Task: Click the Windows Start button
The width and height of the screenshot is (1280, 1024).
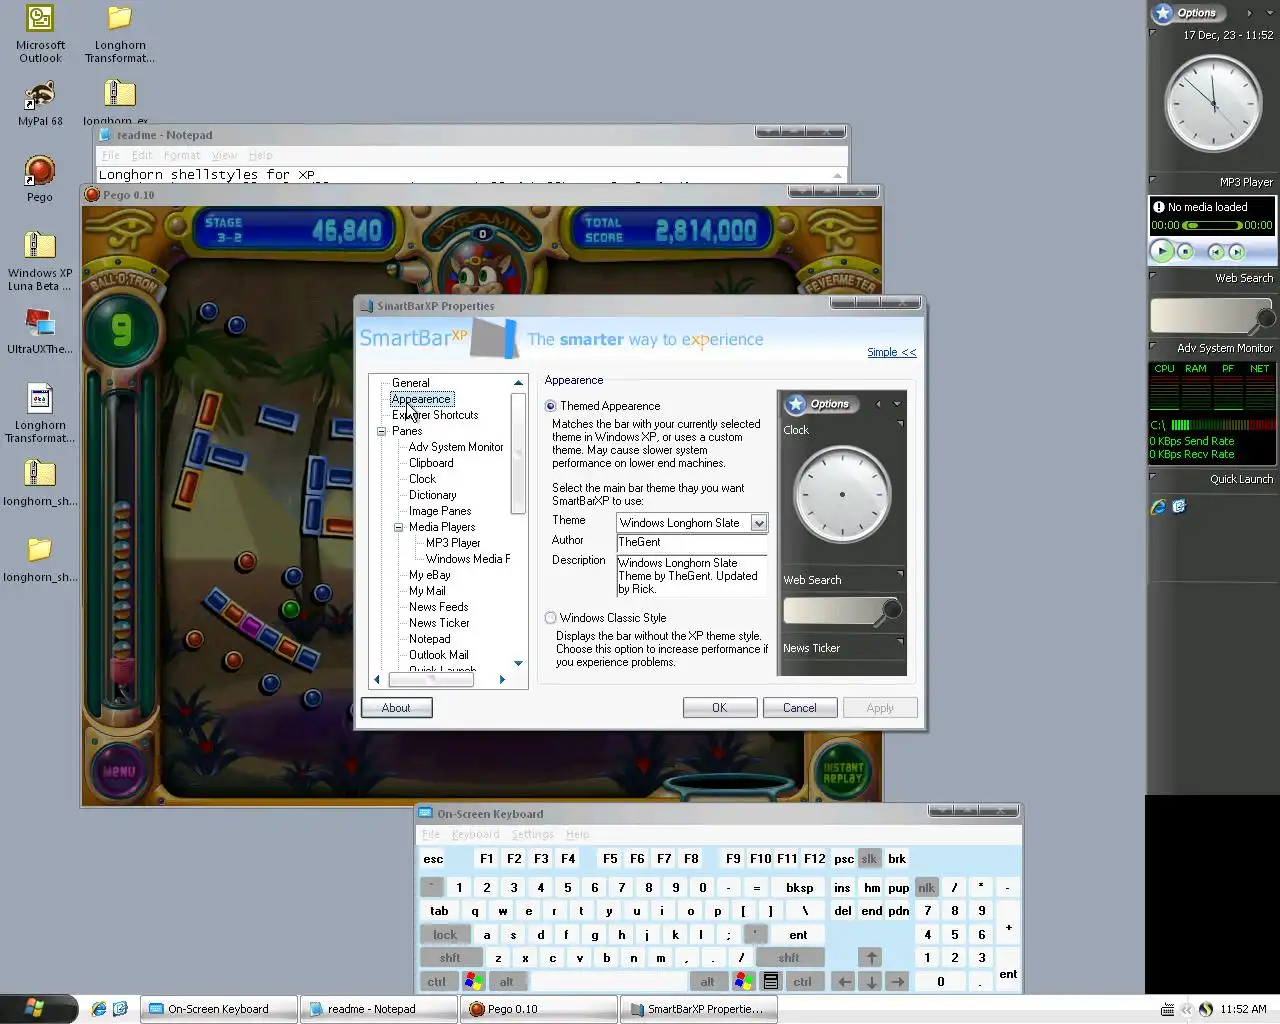Action: [38, 1008]
